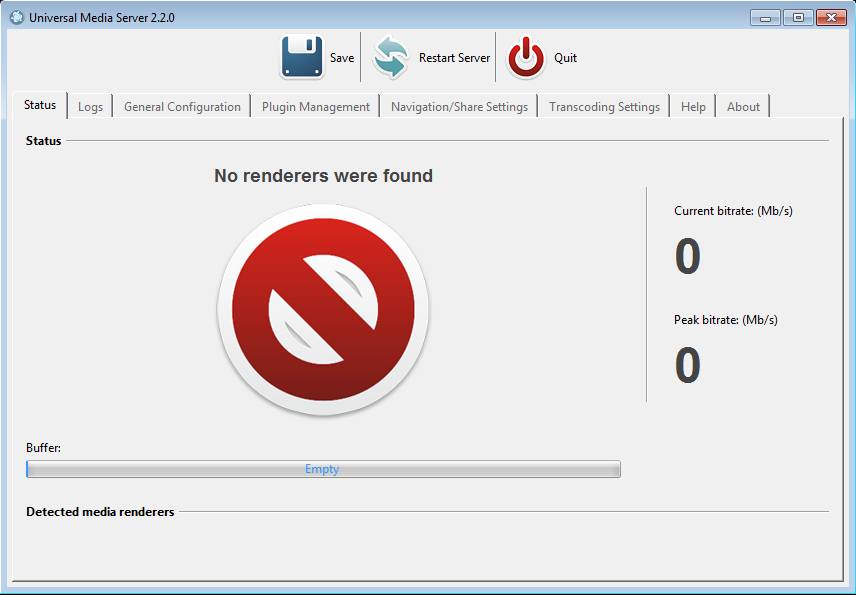Click the red power Quit icon
This screenshot has height=595, width=856.
click(x=526, y=58)
